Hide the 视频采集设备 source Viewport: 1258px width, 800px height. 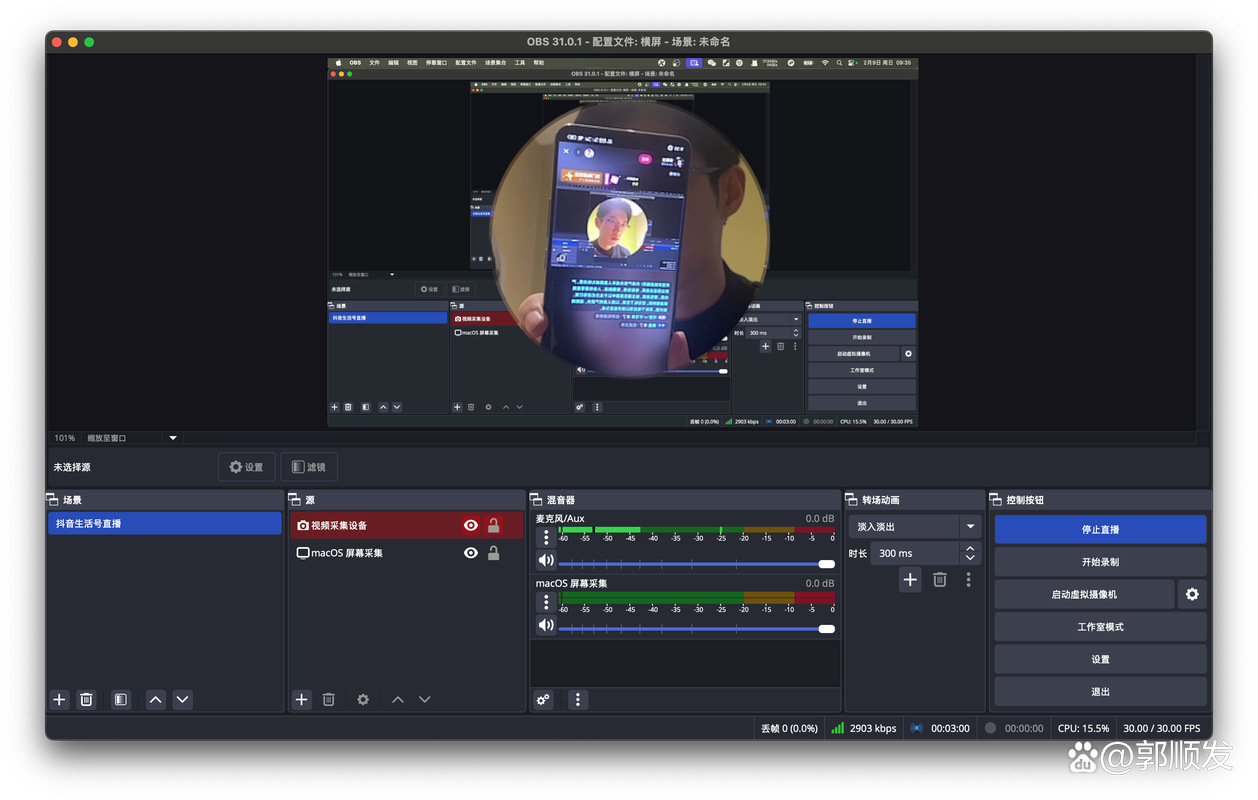471,525
